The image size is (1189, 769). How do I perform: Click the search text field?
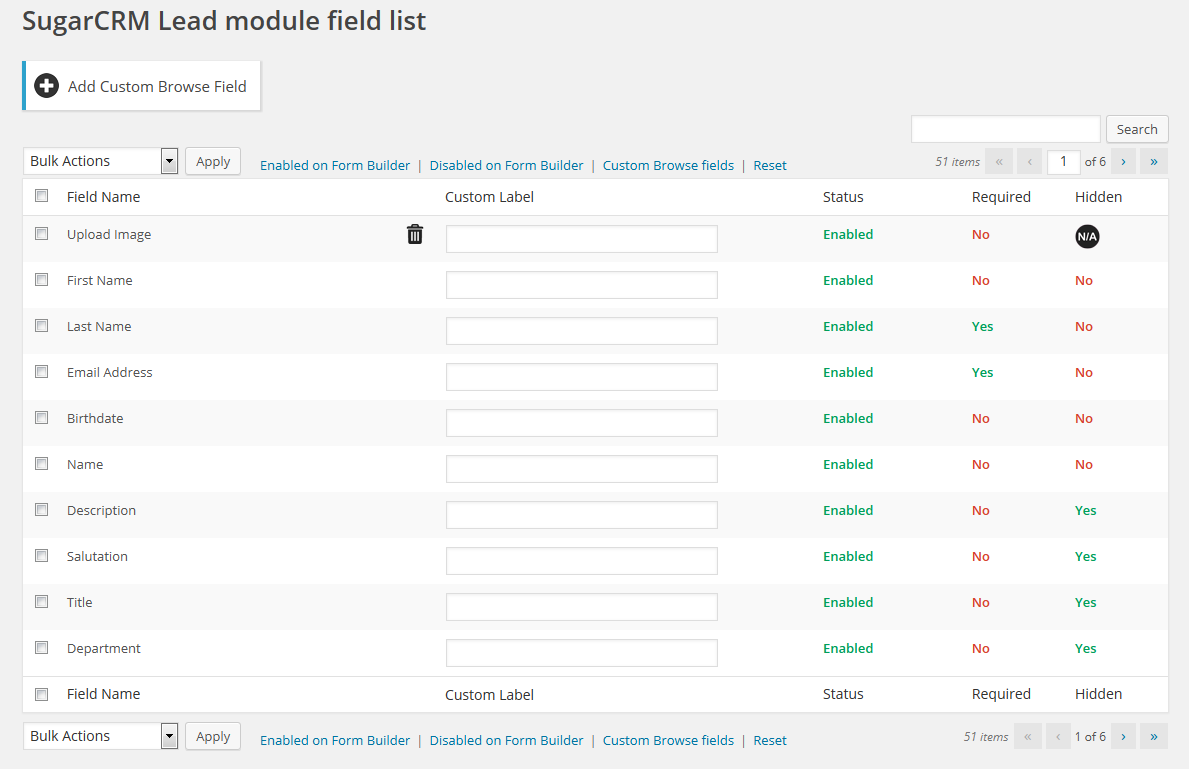tap(1005, 129)
